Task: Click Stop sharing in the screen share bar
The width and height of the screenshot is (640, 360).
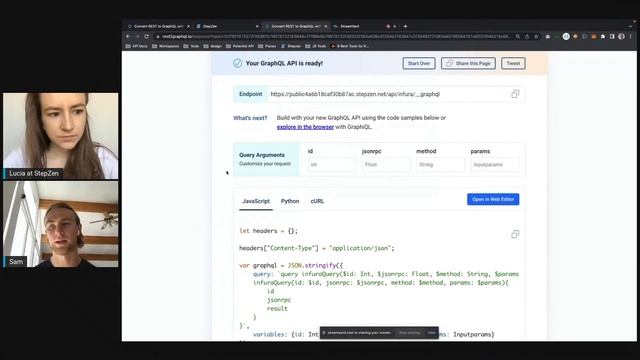Action: click(409, 333)
